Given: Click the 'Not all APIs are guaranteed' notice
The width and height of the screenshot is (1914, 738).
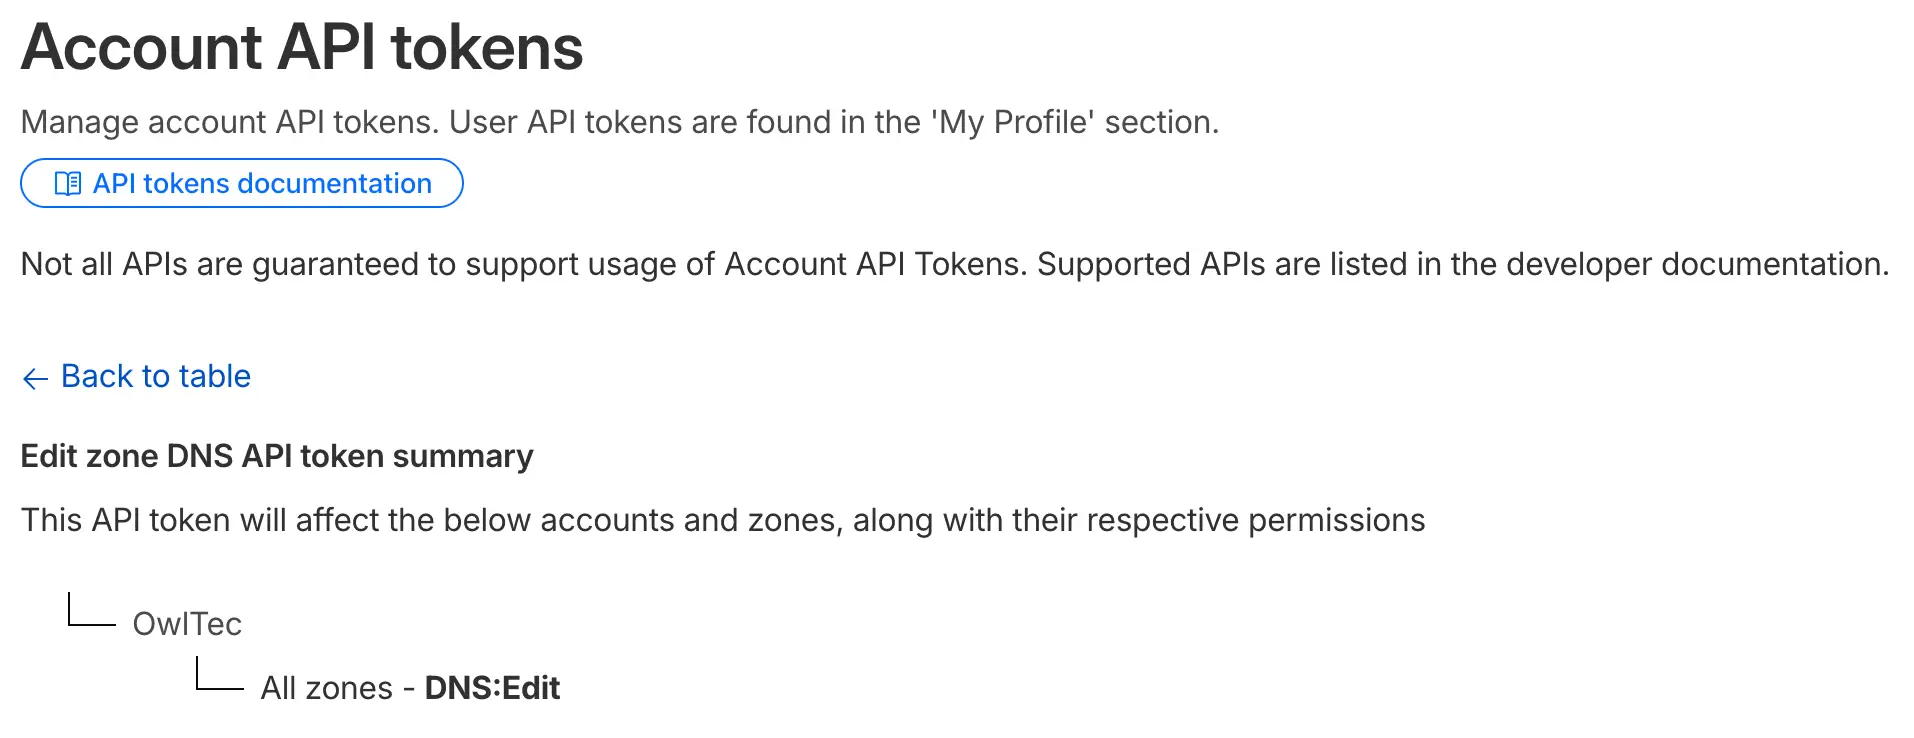Looking at the screenshot, I should [955, 264].
